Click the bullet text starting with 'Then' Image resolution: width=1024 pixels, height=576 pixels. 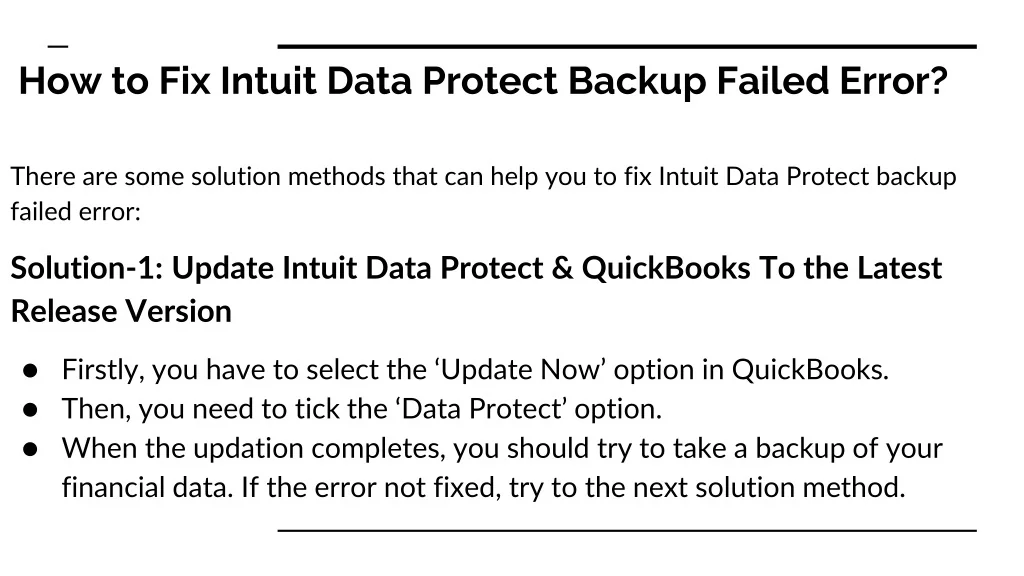(362, 409)
